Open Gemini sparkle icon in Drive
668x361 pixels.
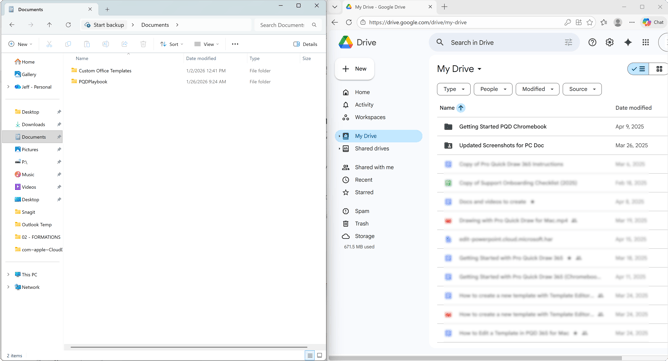click(x=628, y=42)
